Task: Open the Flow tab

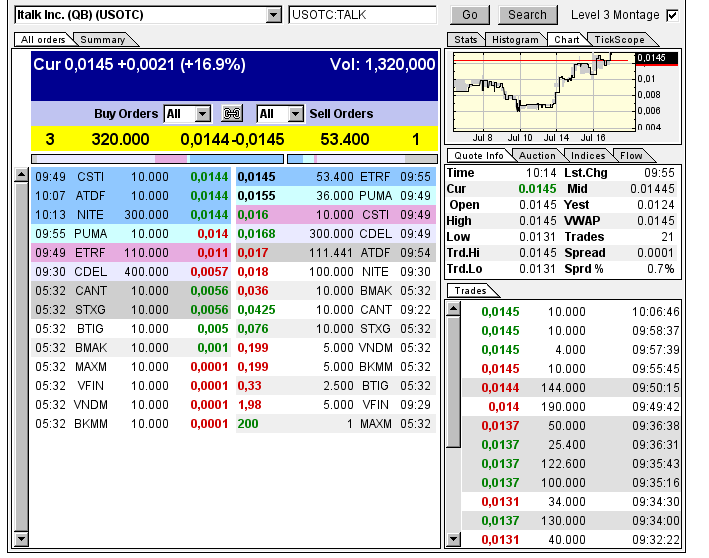Action: pyautogui.click(x=631, y=156)
